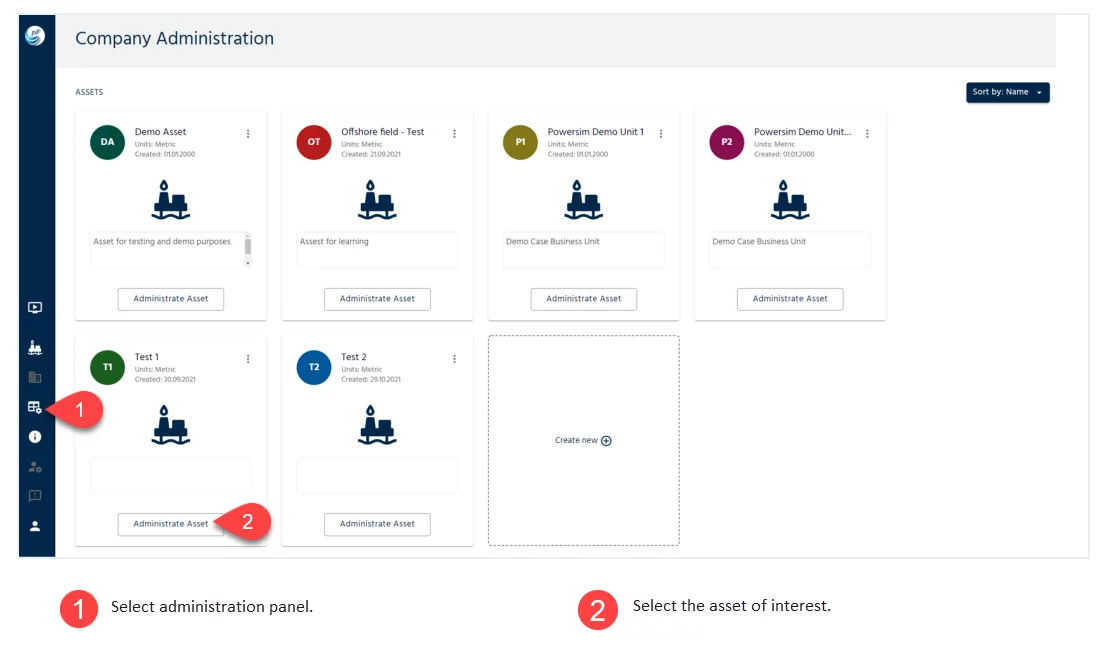Open the three-dot menu on Offshore field - Test
1103x669 pixels.
click(x=454, y=132)
